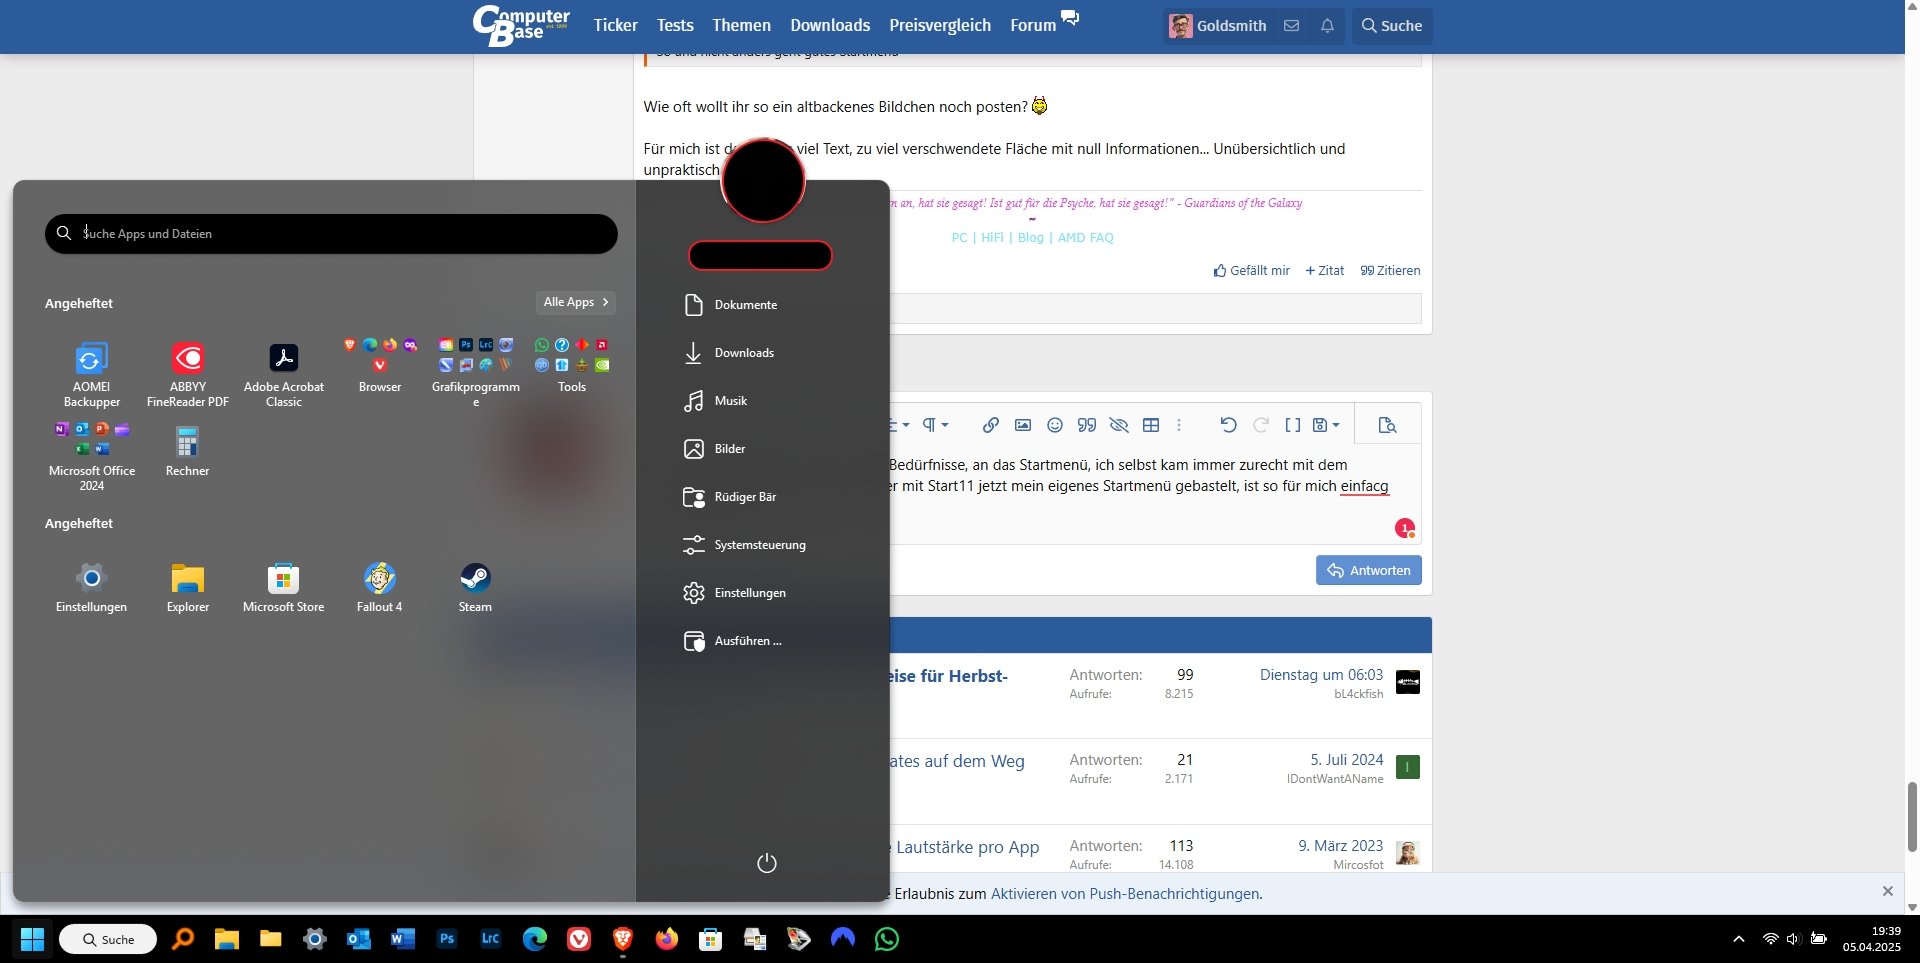Open Musik folder entry
This screenshot has height=963, width=1920.
[x=716, y=401]
